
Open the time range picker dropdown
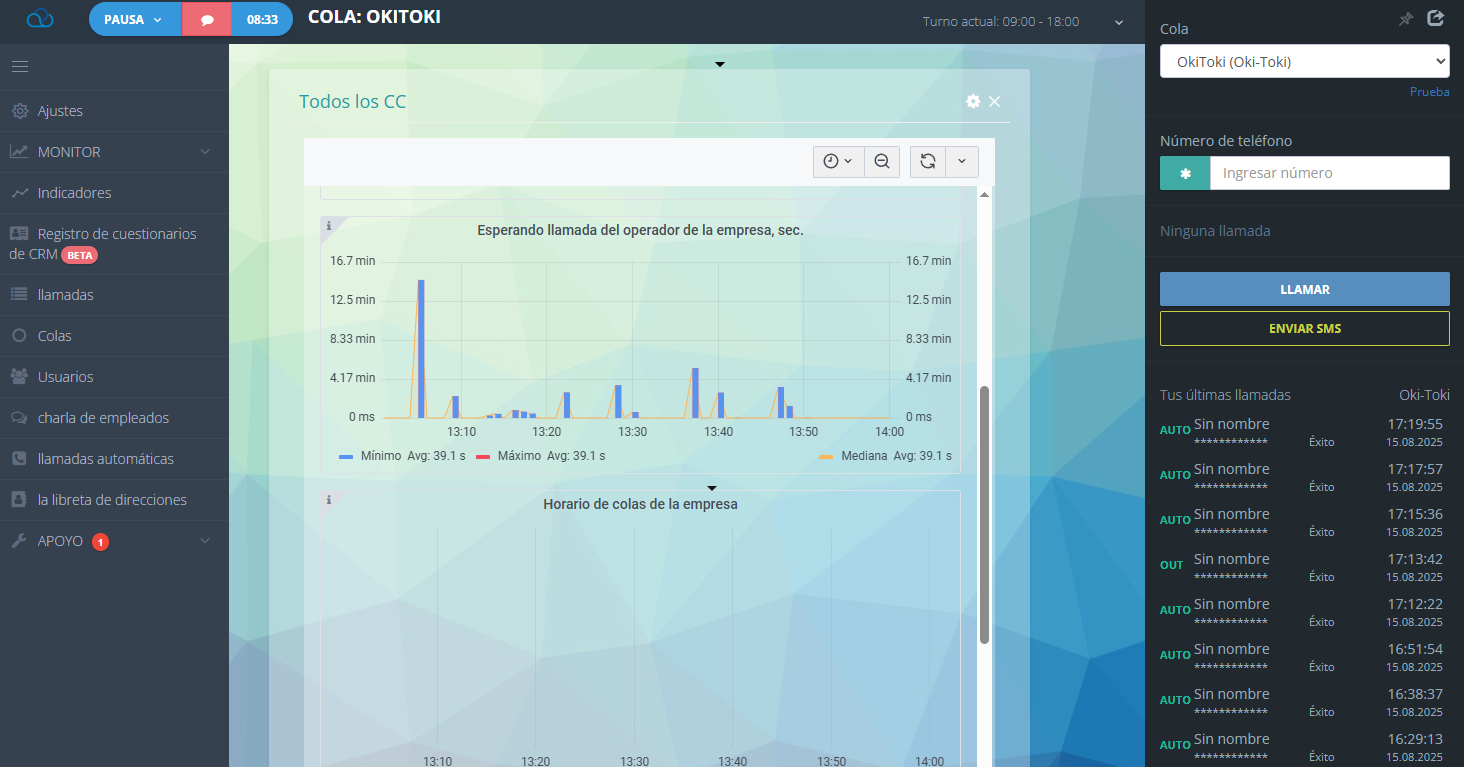click(838, 161)
